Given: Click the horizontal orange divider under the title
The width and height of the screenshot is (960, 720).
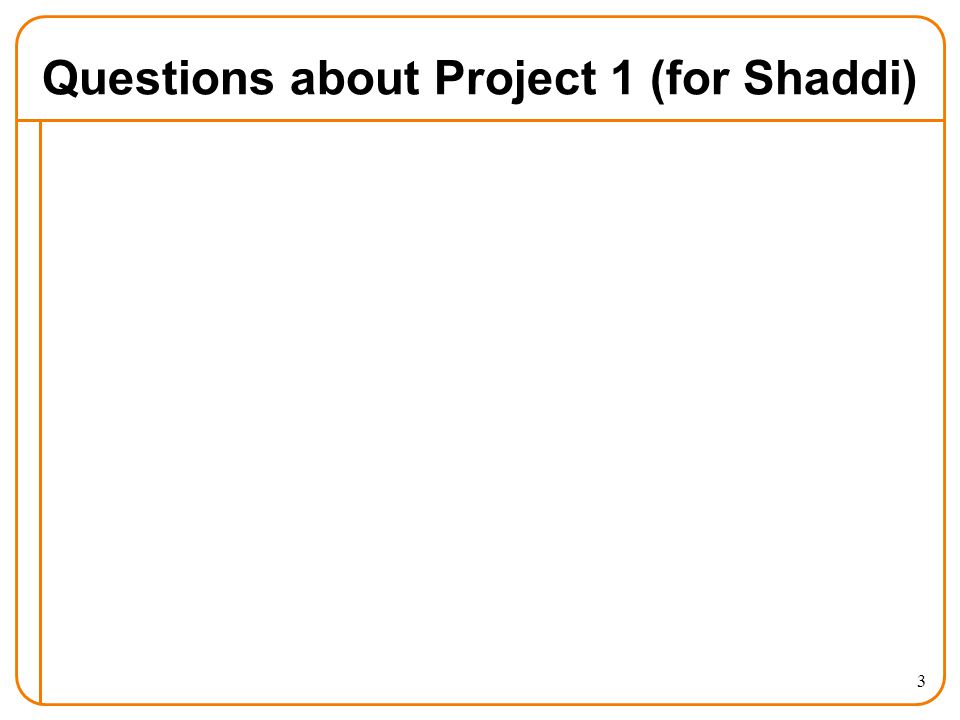Looking at the screenshot, I should coord(480,120).
